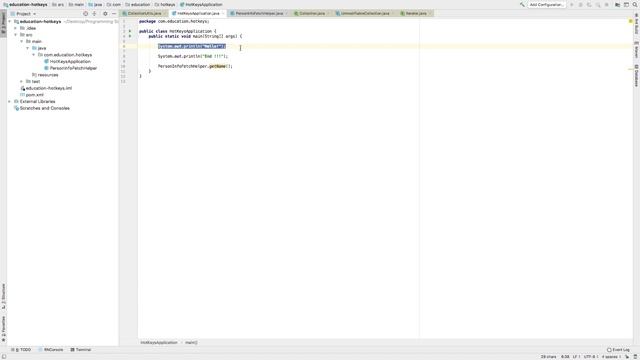Switch to the UnmodifiableCollection.java tab
Image resolution: width=640 pixels, height=360 pixels.
tap(365, 13)
